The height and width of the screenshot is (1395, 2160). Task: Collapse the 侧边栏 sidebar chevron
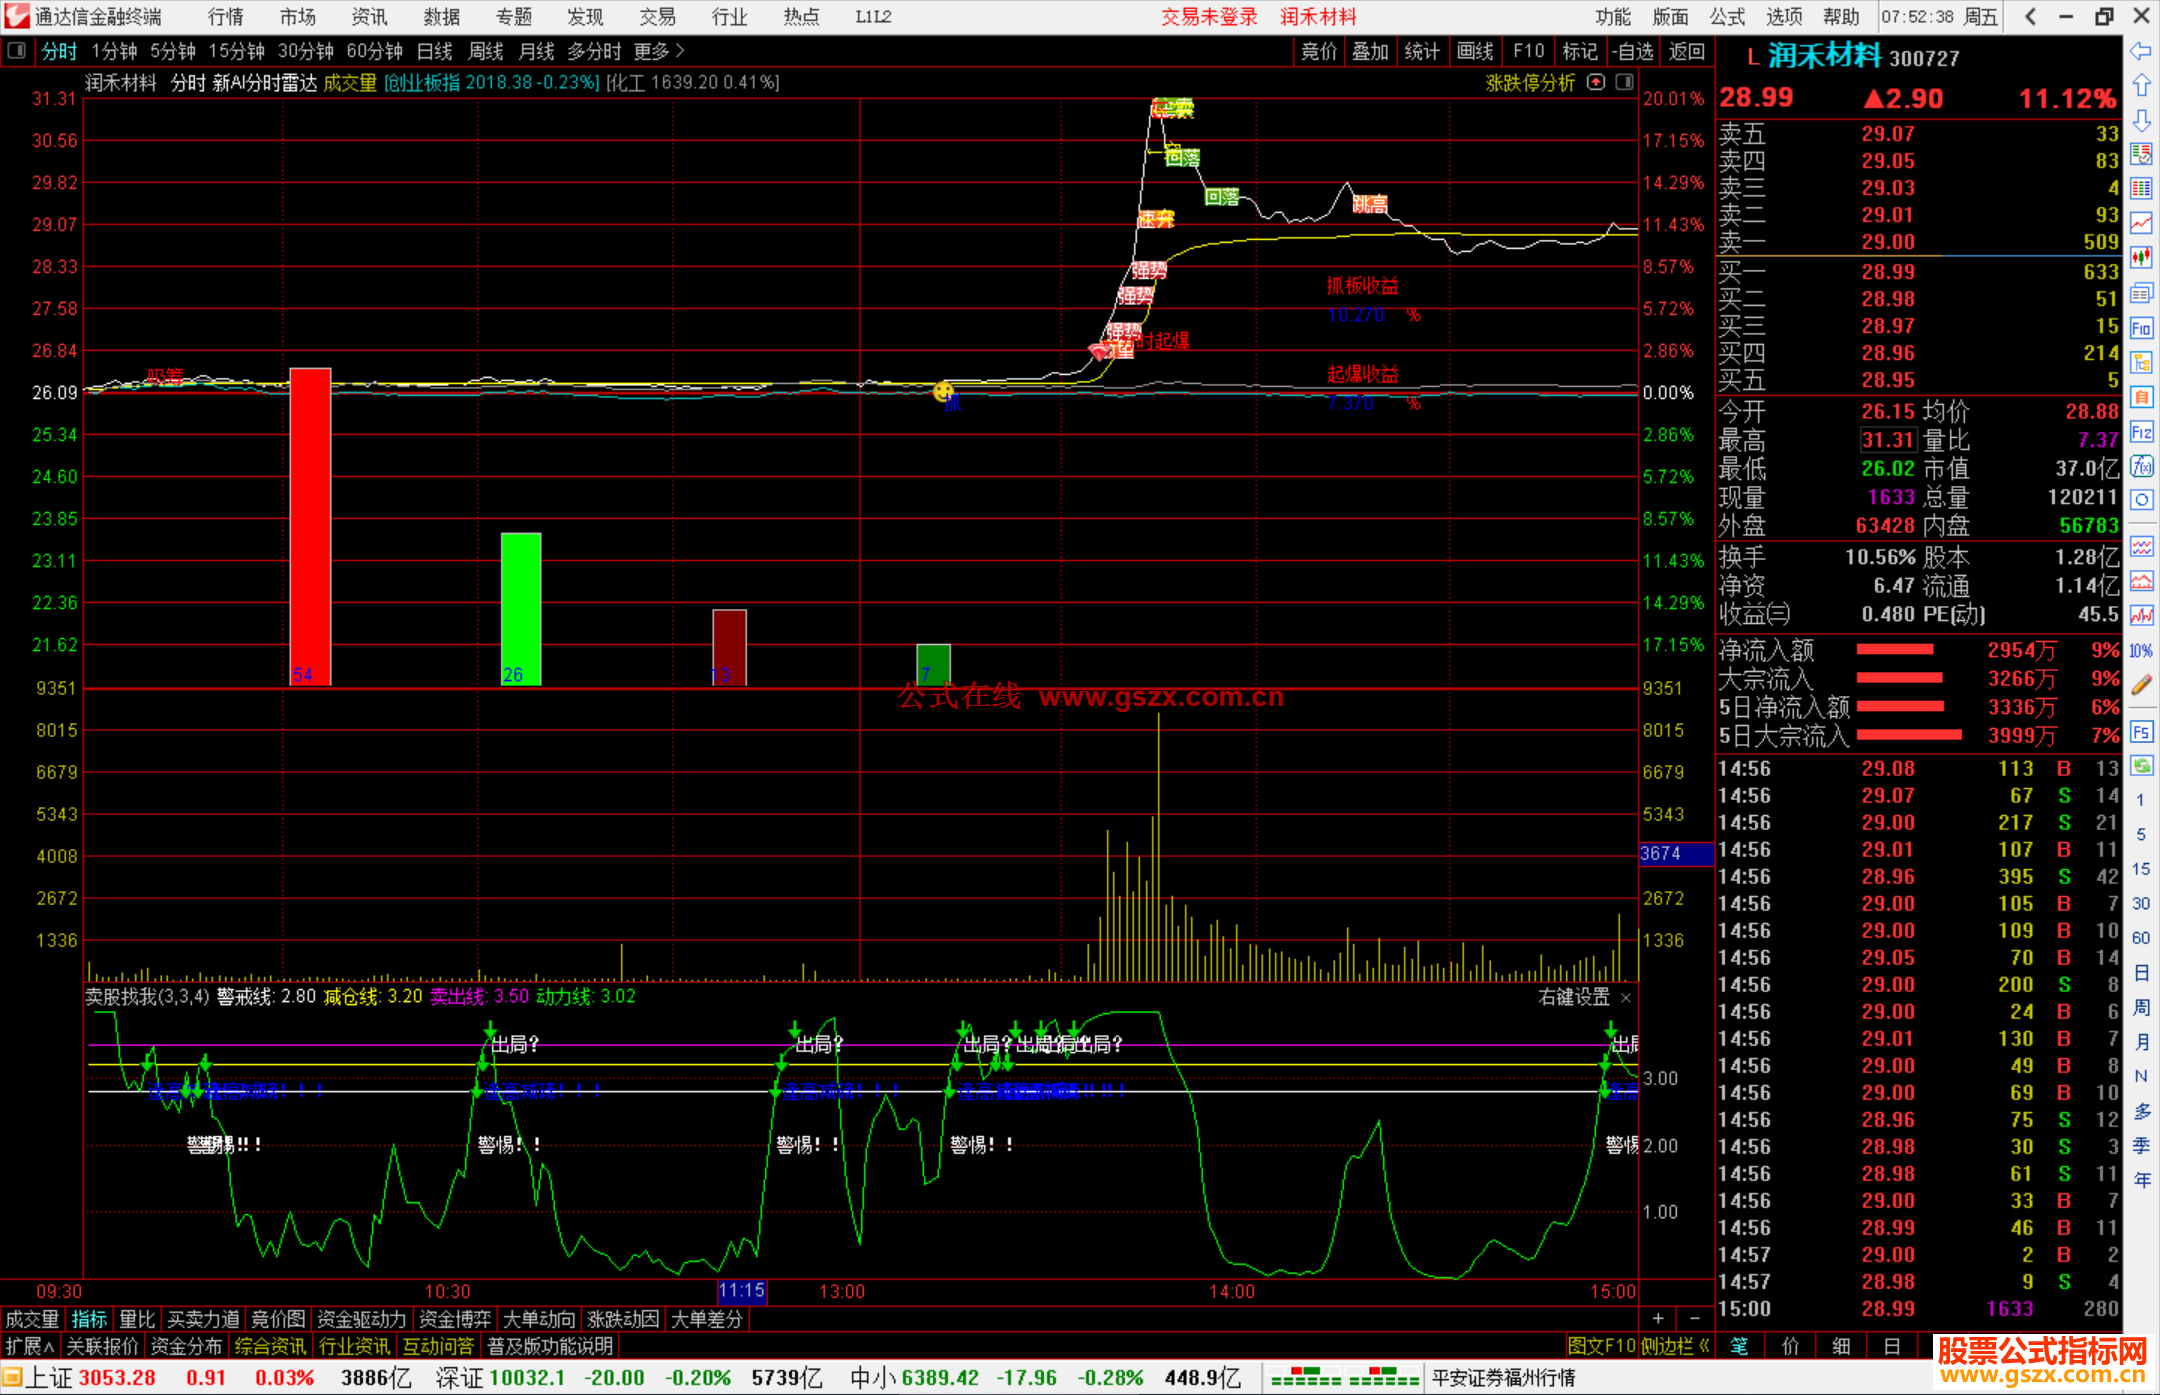[1705, 1346]
